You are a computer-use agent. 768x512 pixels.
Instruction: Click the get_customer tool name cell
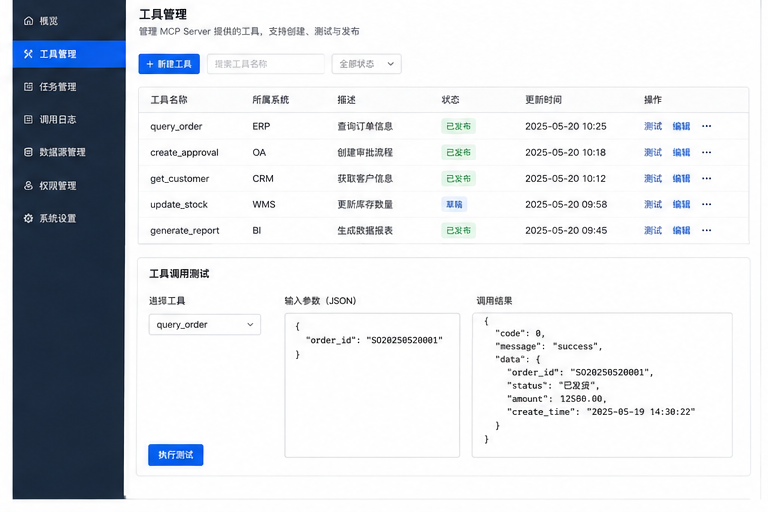click(180, 178)
